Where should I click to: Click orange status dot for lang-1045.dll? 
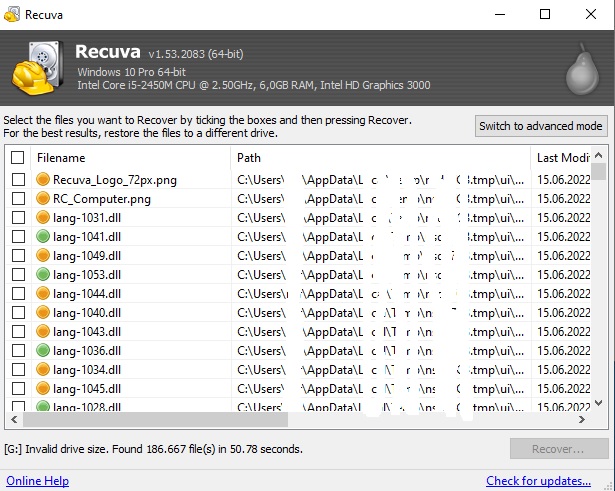coord(43,388)
